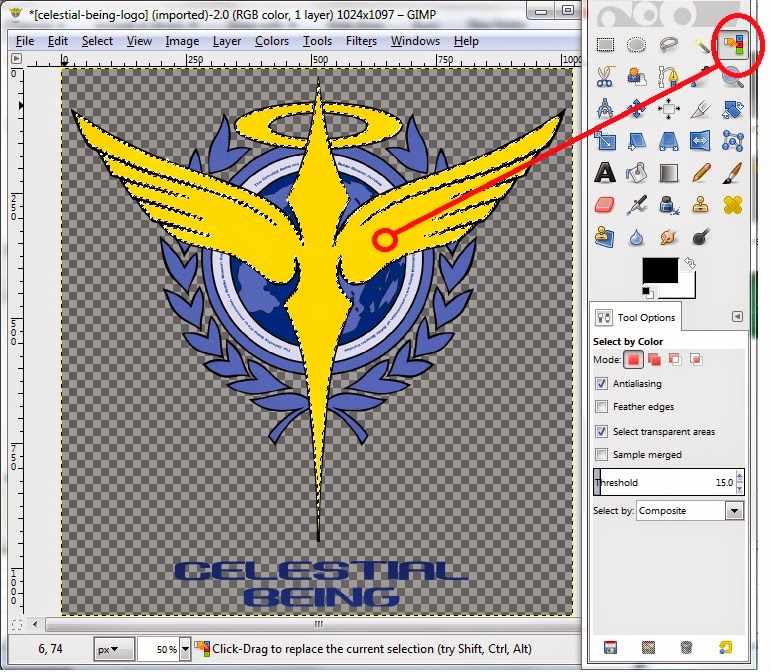
Task: Set mode to add to selection
Action: point(654,360)
